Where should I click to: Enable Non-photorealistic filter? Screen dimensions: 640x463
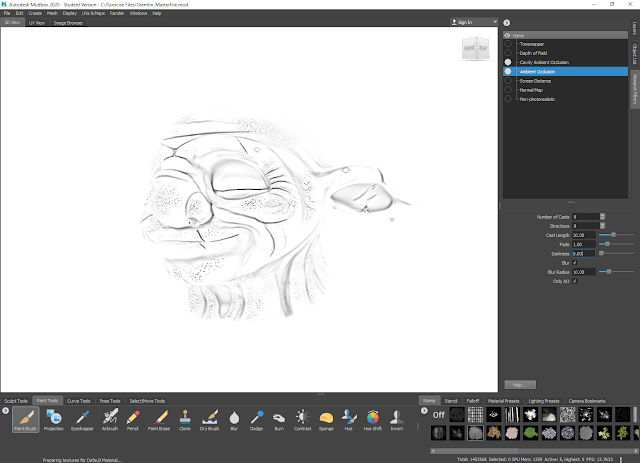508,99
